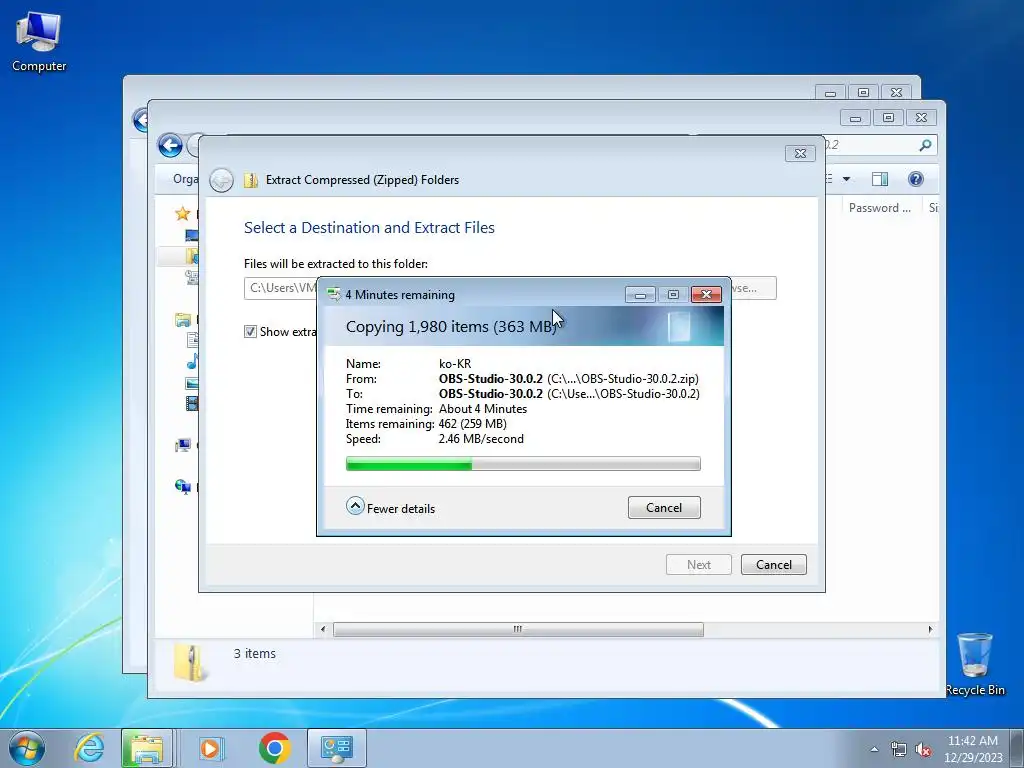Select the Pictures icon in navigation pane

[x=192, y=383]
